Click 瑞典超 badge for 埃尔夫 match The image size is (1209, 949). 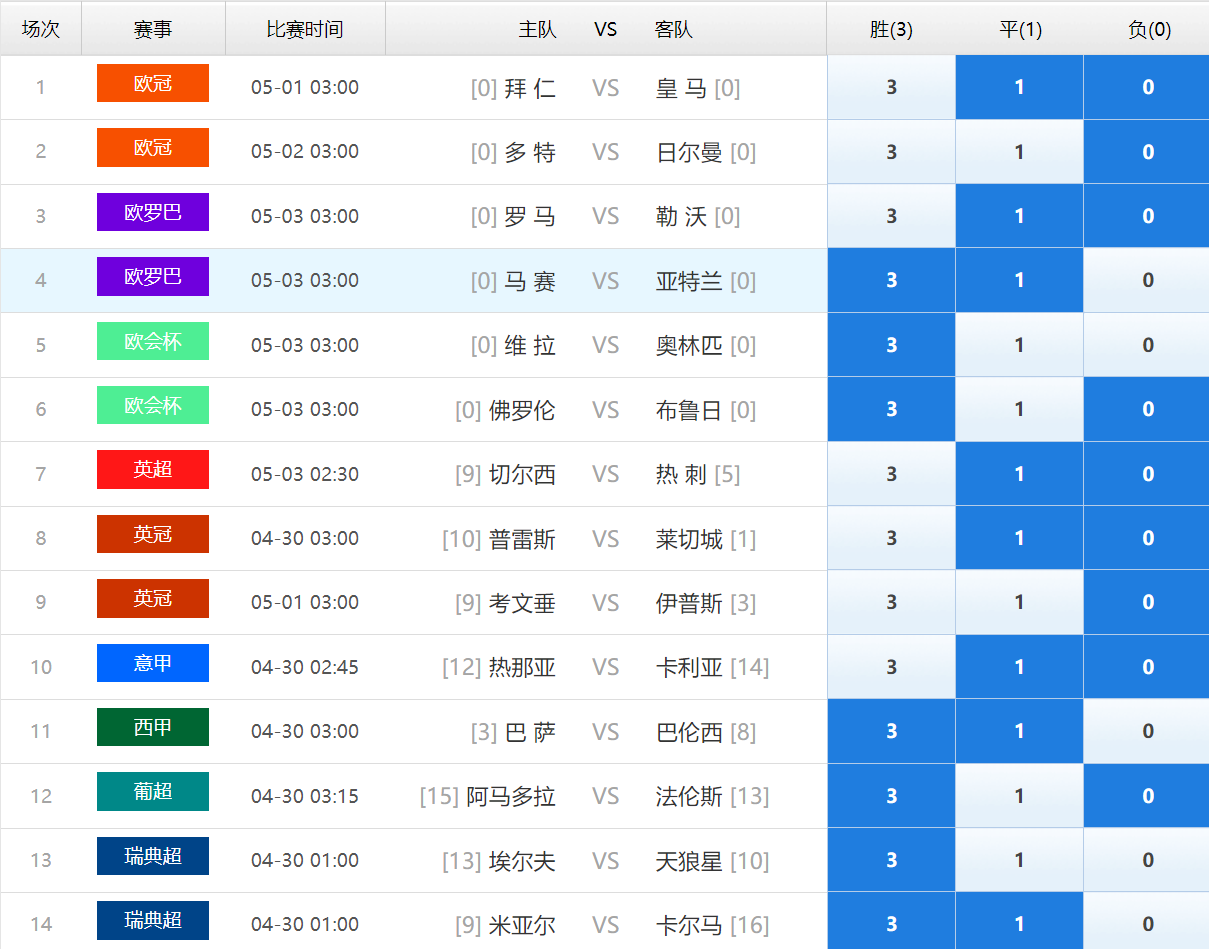153,856
